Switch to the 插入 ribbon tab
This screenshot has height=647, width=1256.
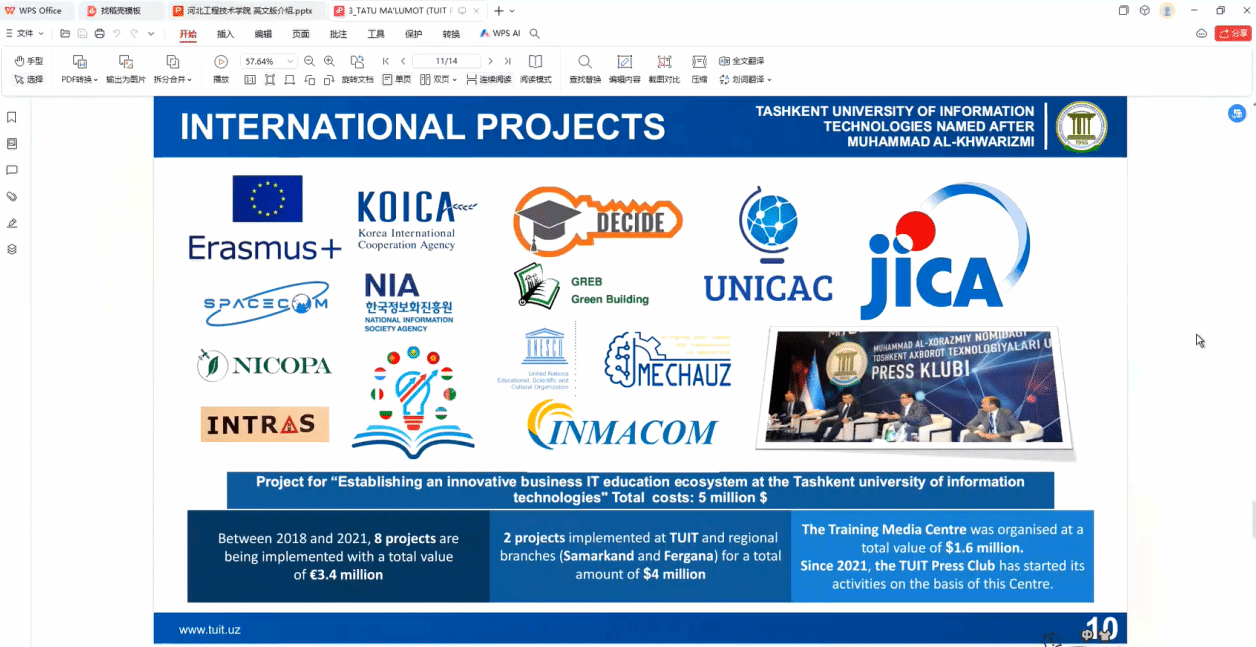click(x=225, y=34)
